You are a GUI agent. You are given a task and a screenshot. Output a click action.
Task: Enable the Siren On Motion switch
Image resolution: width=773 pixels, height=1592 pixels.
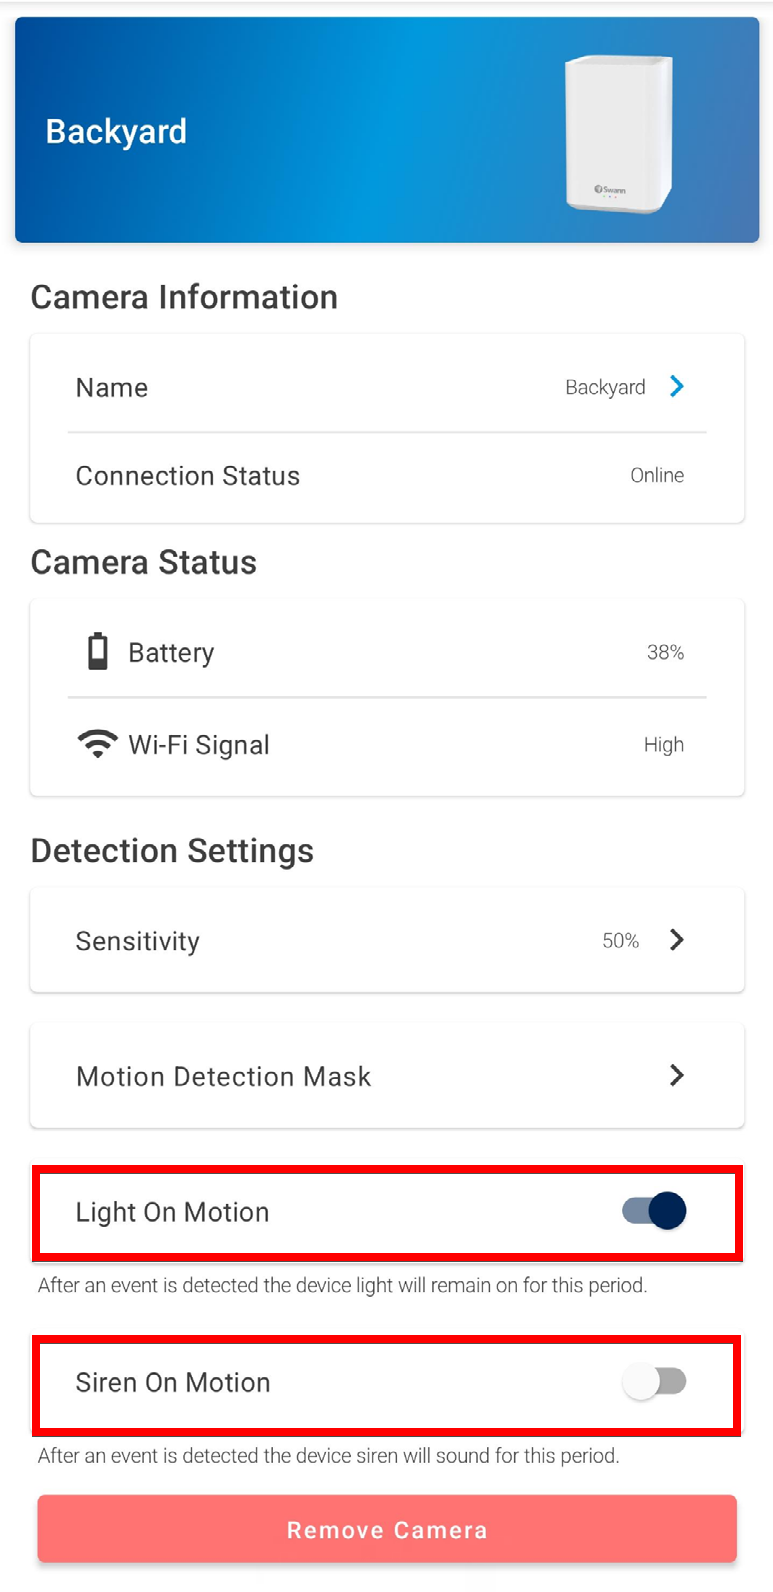tap(655, 1382)
